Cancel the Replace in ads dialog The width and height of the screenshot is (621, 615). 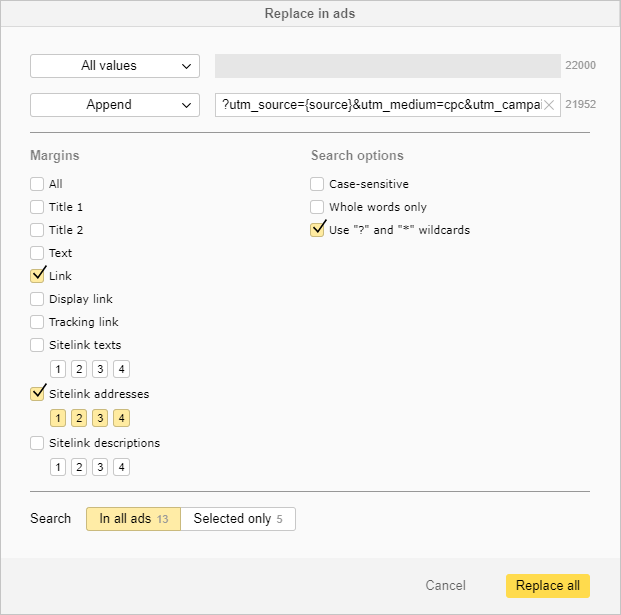tap(445, 585)
